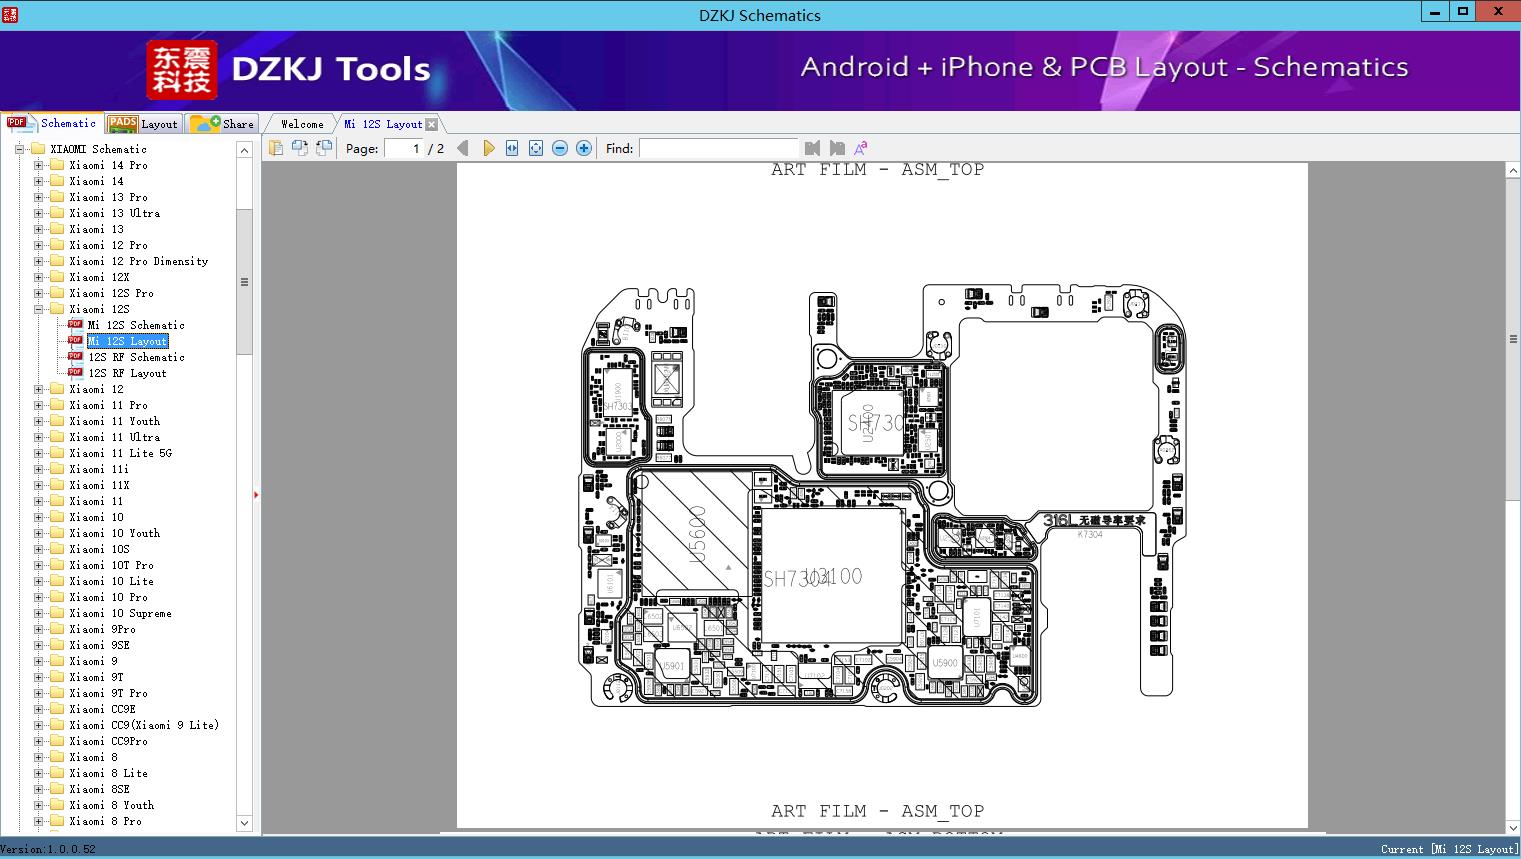The width and height of the screenshot is (1521, 859).
Task: Open 12S RF Layout file
Action: (x=127, y=373)
